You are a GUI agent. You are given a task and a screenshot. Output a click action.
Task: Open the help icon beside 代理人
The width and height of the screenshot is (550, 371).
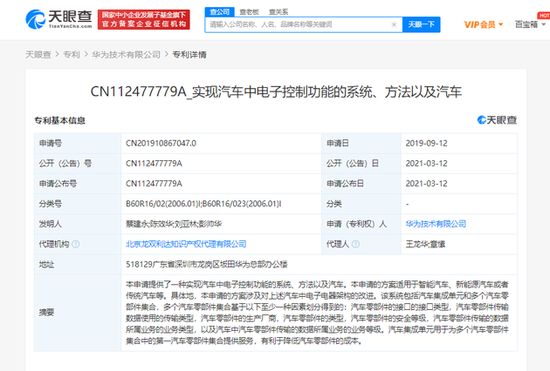(x=355, y=244)
